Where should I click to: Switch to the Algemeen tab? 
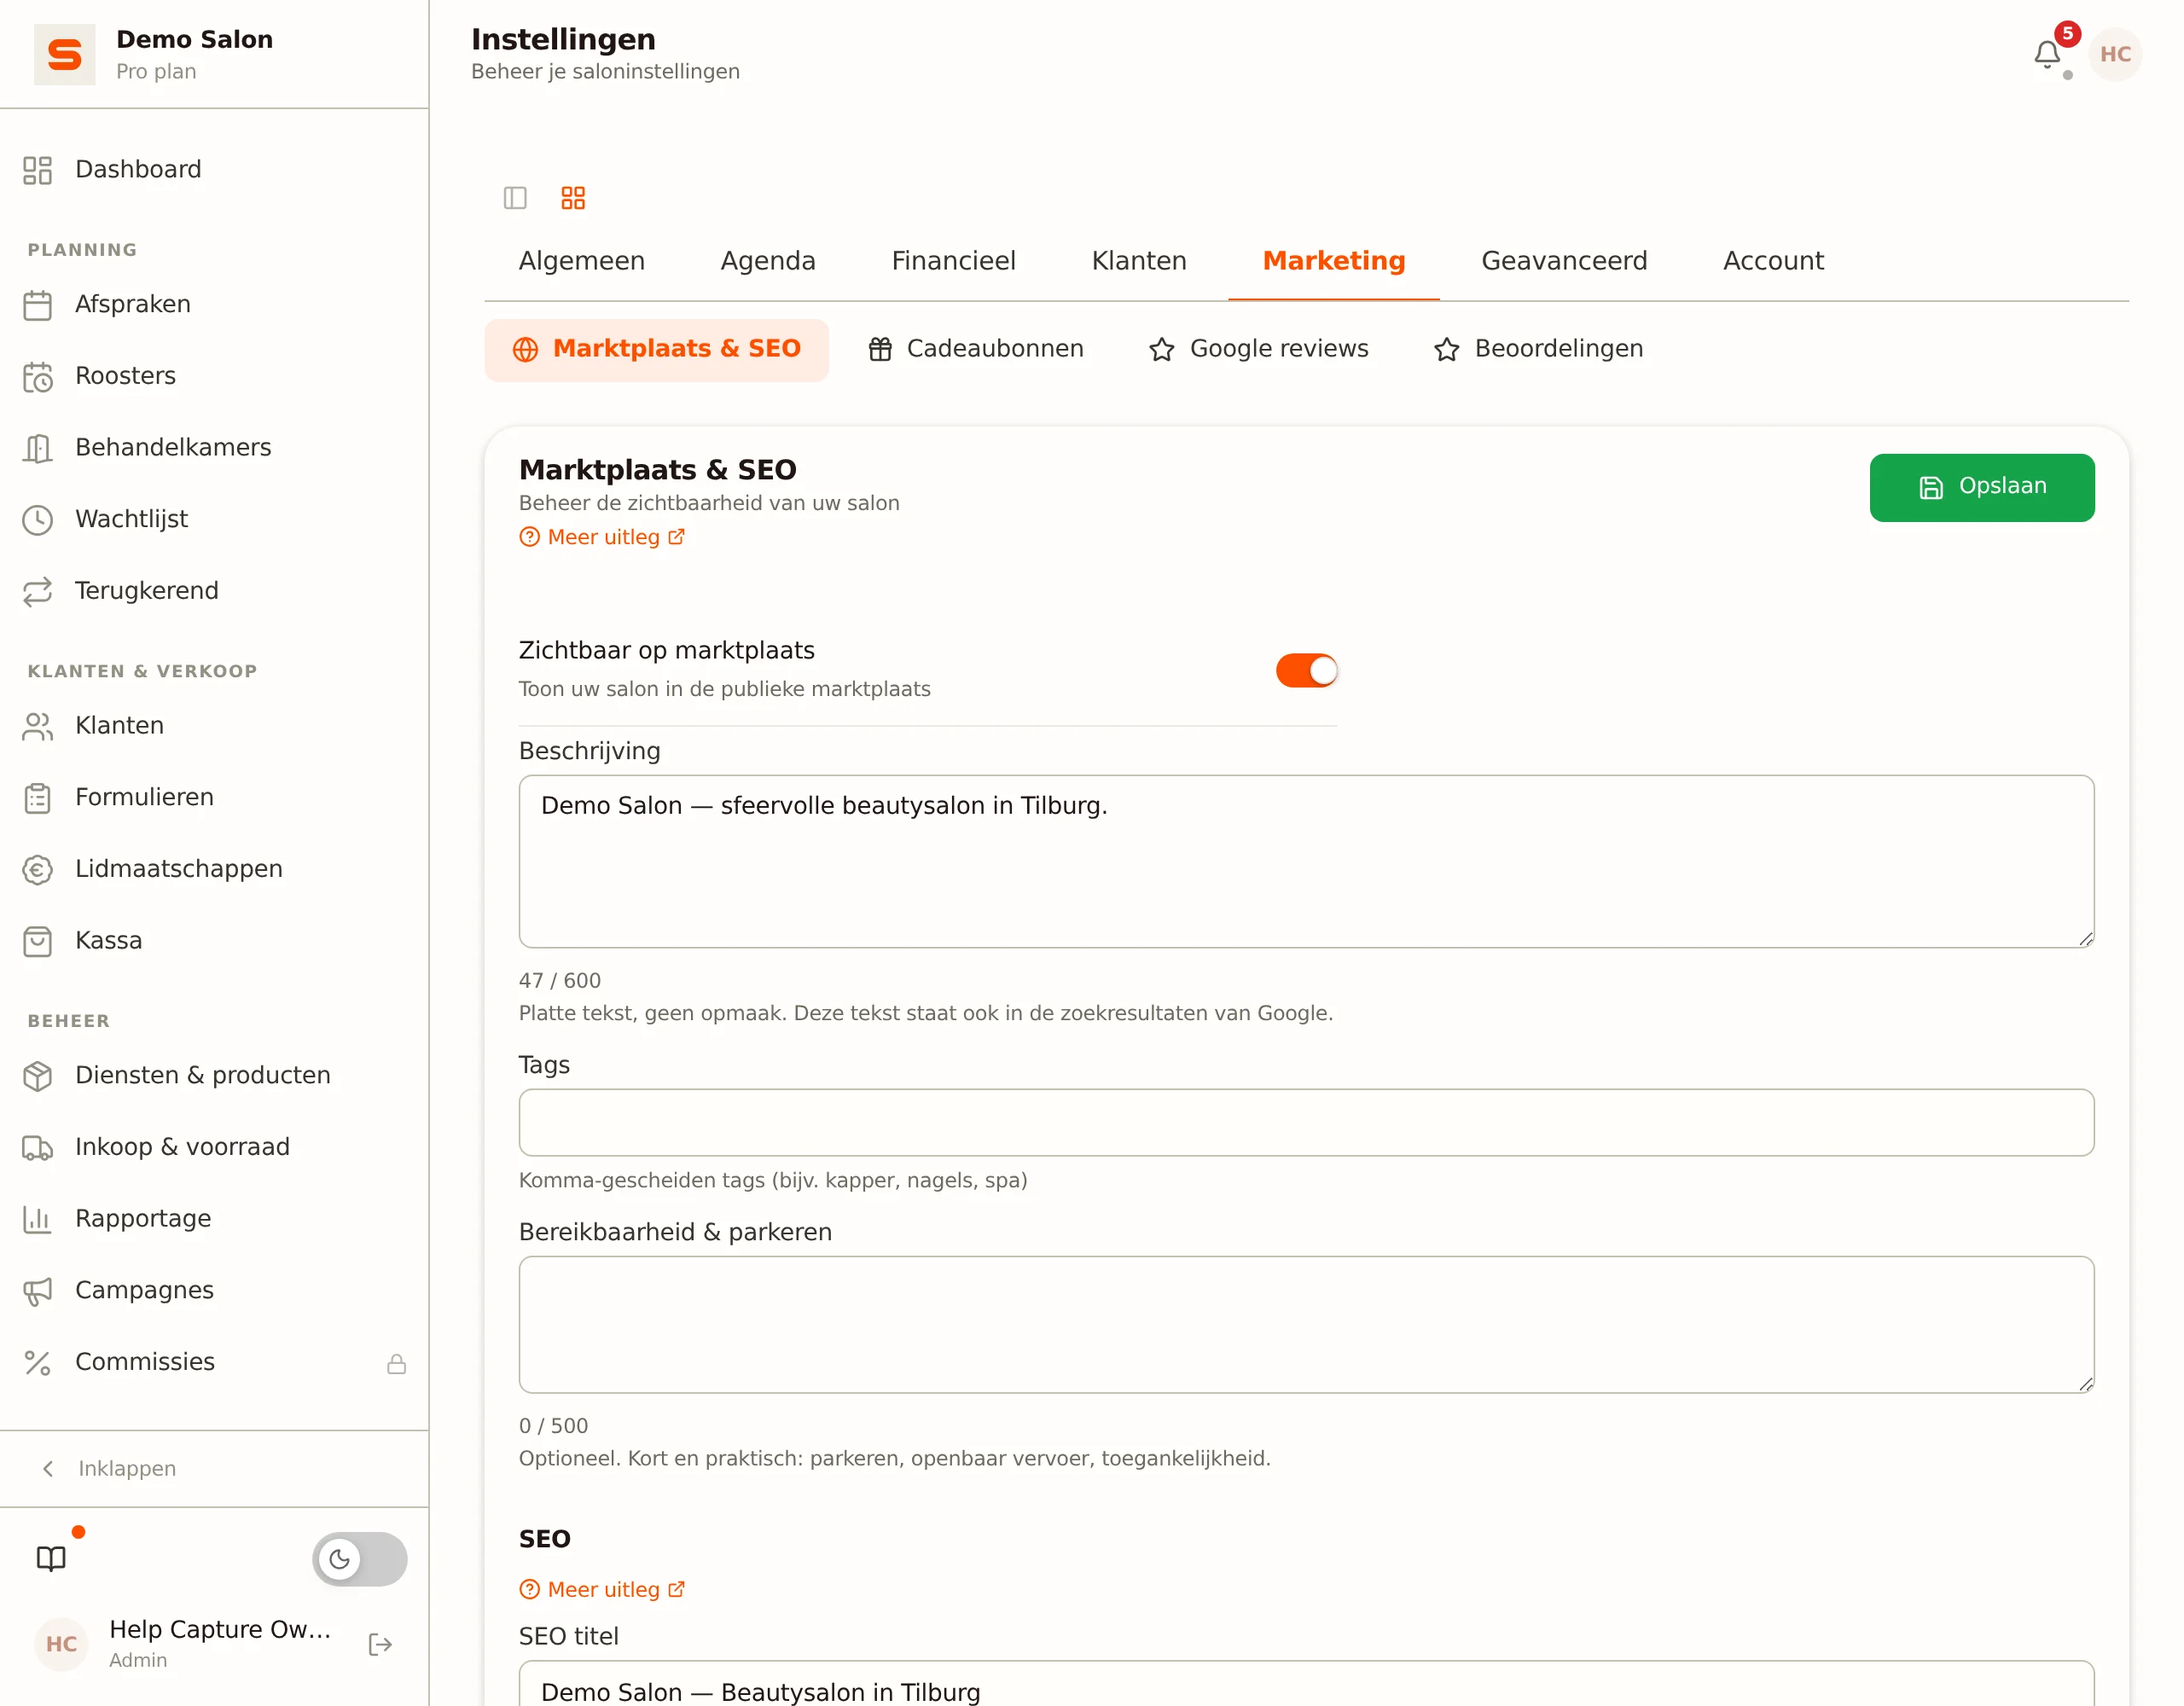[581, 261]
